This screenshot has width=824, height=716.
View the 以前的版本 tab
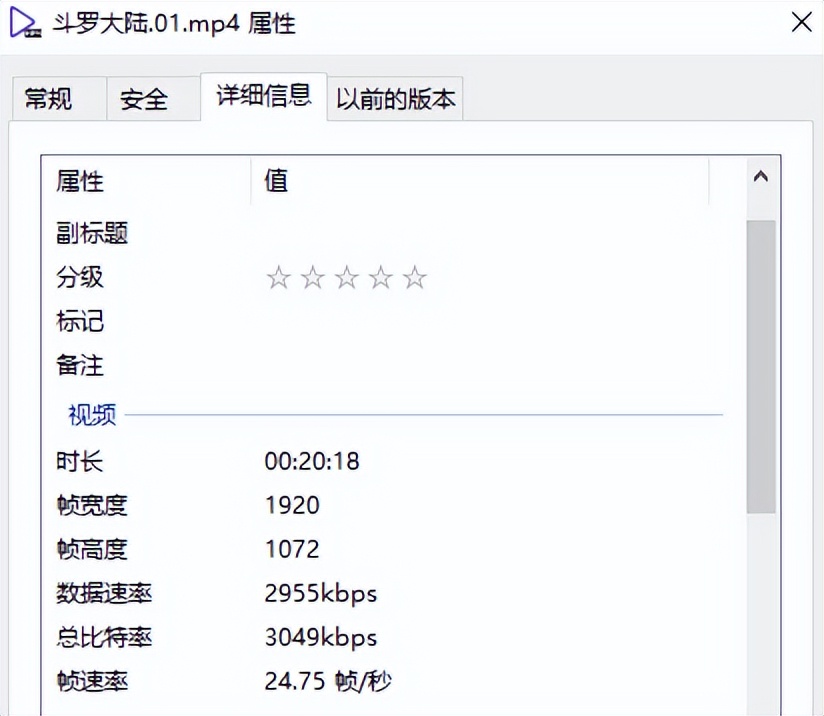[395, 98]
